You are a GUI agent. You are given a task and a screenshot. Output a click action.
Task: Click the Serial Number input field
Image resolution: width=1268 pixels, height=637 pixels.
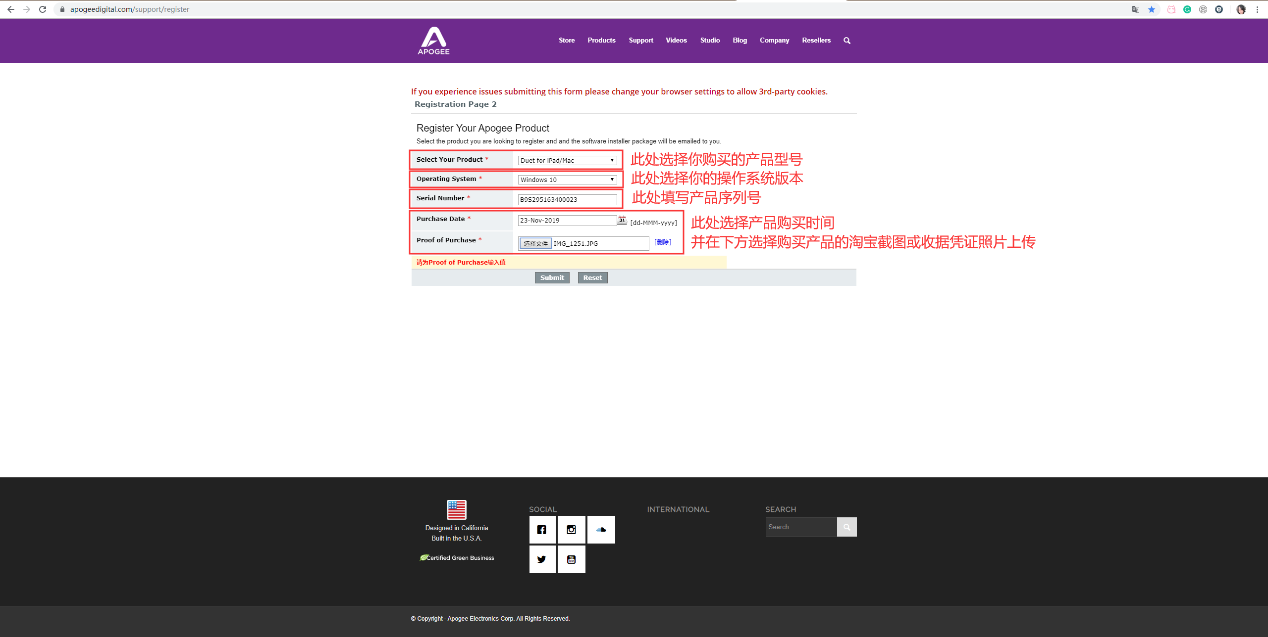pyautogui.click(x=569, y=199)
